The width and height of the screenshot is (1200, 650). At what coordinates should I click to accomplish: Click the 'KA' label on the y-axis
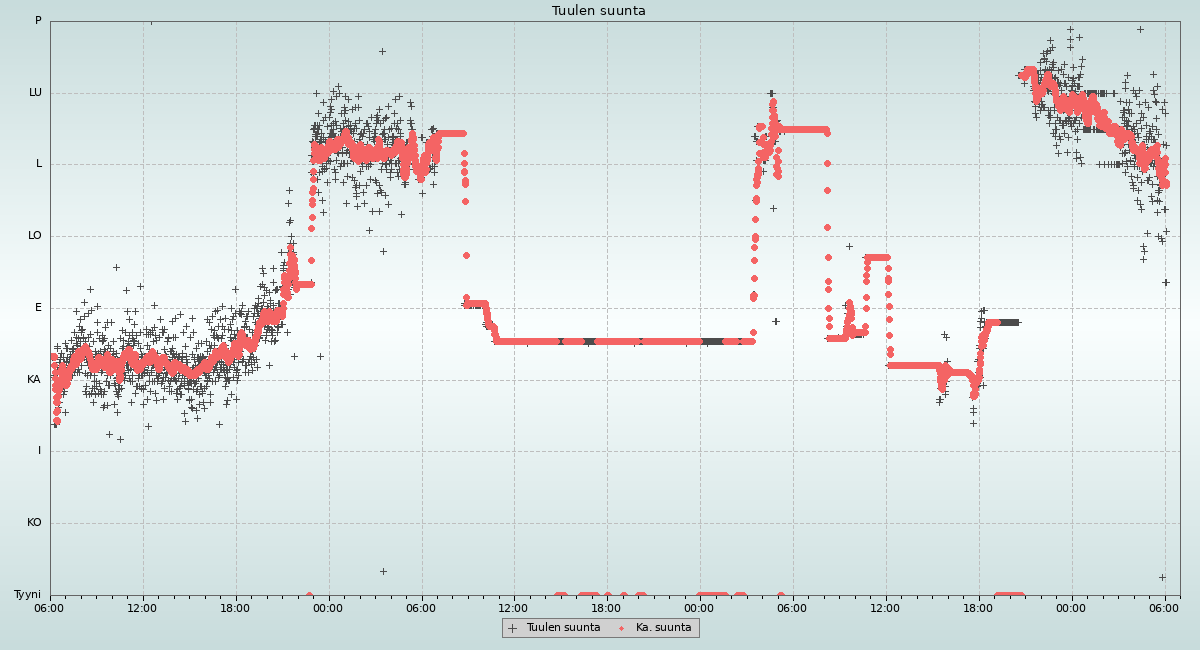pyautogui.click(x=34, y=380)
